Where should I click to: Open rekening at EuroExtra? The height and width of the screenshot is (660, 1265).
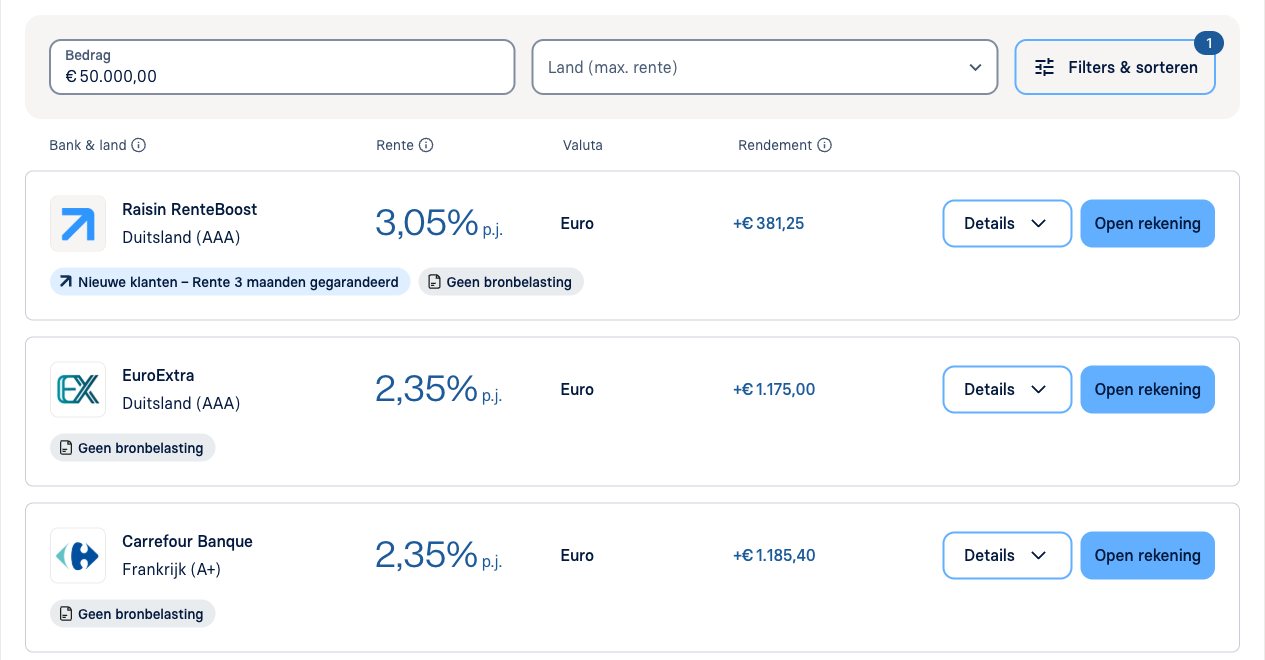(x=1147, y=389)
